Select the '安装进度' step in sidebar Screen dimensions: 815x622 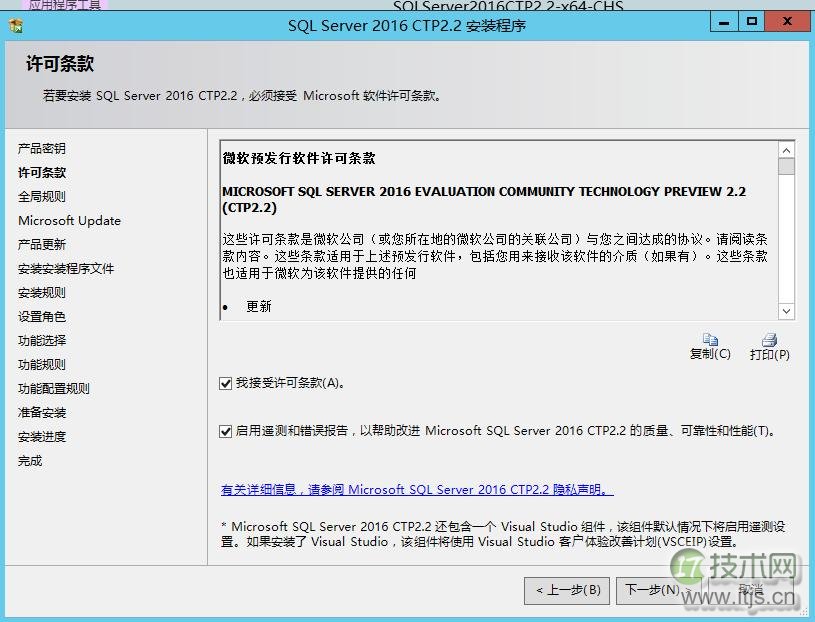tap(42, 436)
